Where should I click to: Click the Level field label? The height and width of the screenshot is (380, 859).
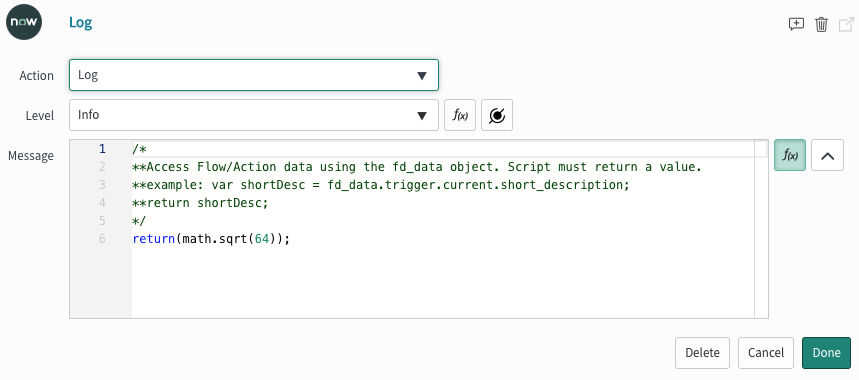tap(39, 116)
